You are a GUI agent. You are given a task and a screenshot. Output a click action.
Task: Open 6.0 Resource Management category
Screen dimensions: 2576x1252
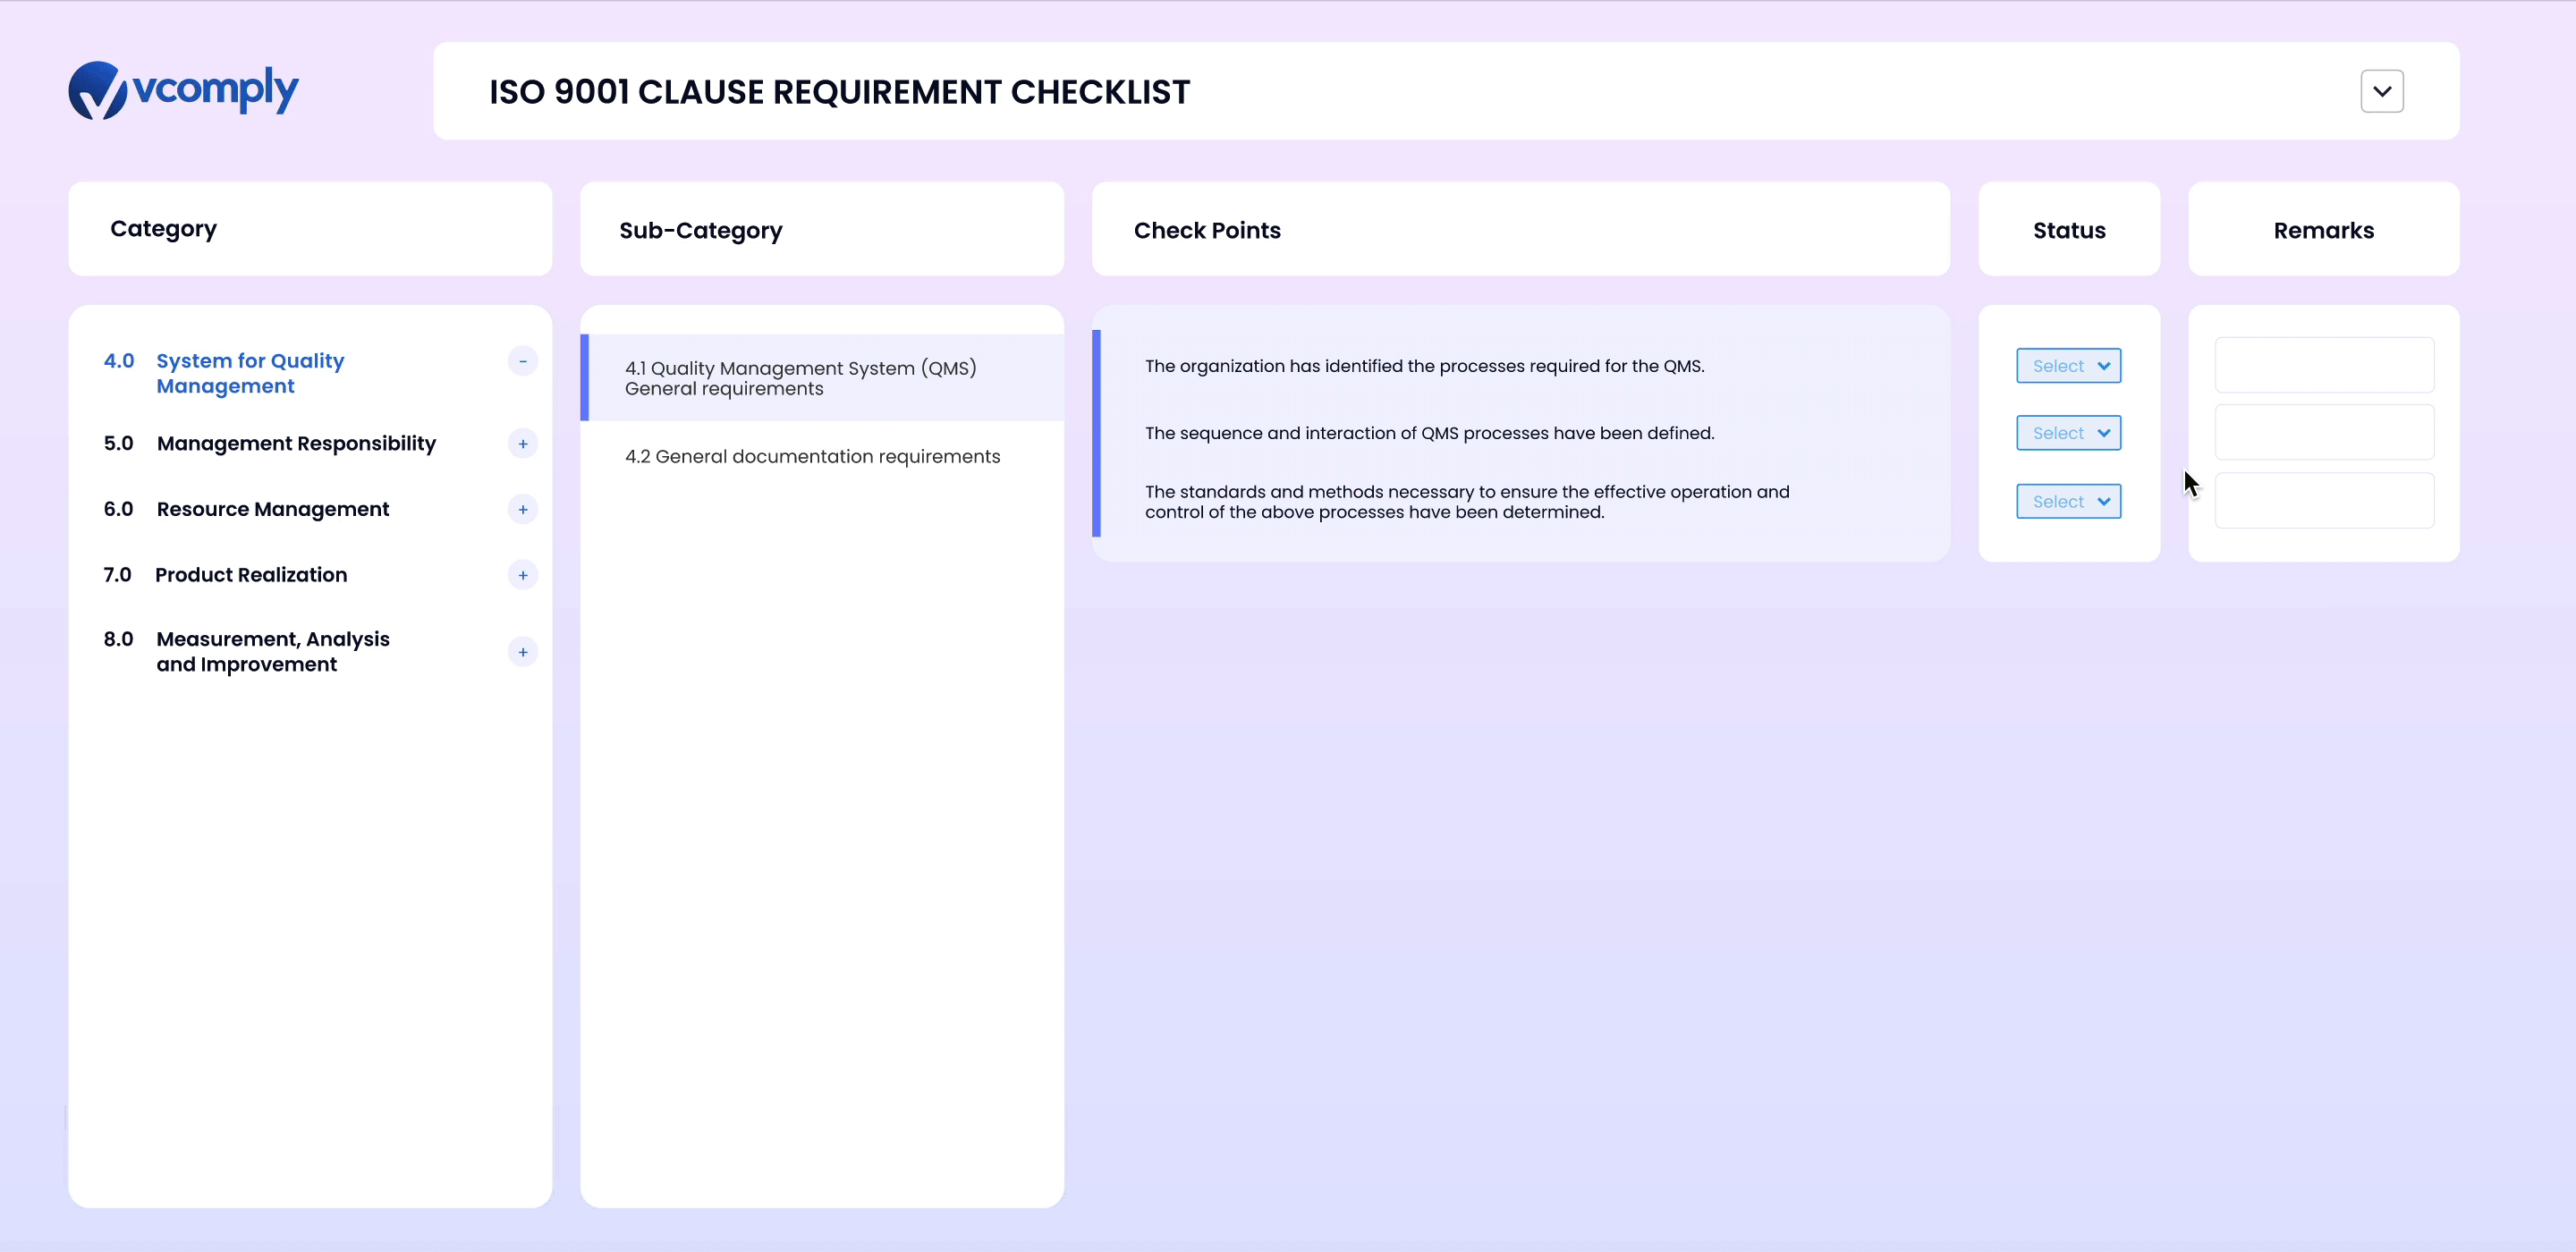pos(272,509)
